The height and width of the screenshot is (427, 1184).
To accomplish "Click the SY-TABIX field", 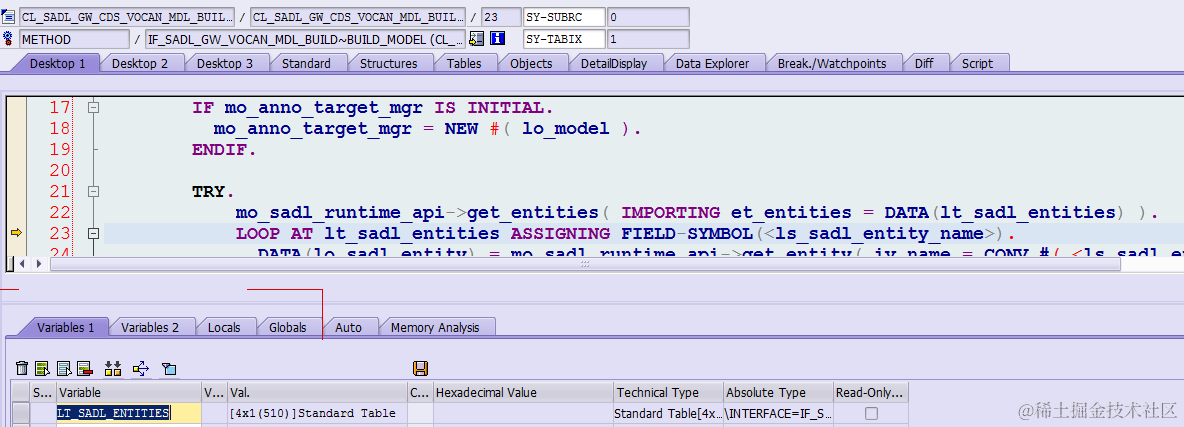I will click(x=564, y=39).
